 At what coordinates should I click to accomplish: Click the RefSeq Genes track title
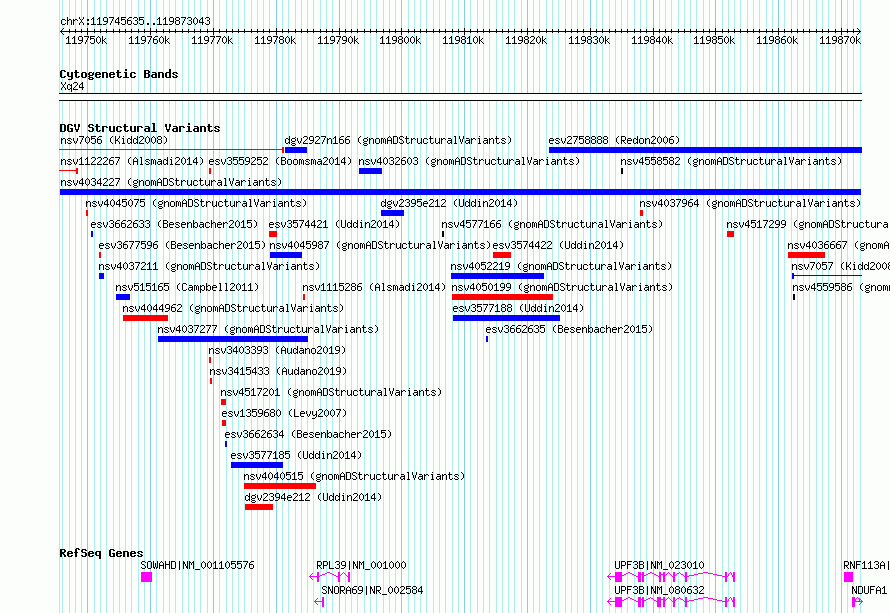[101, 553]
